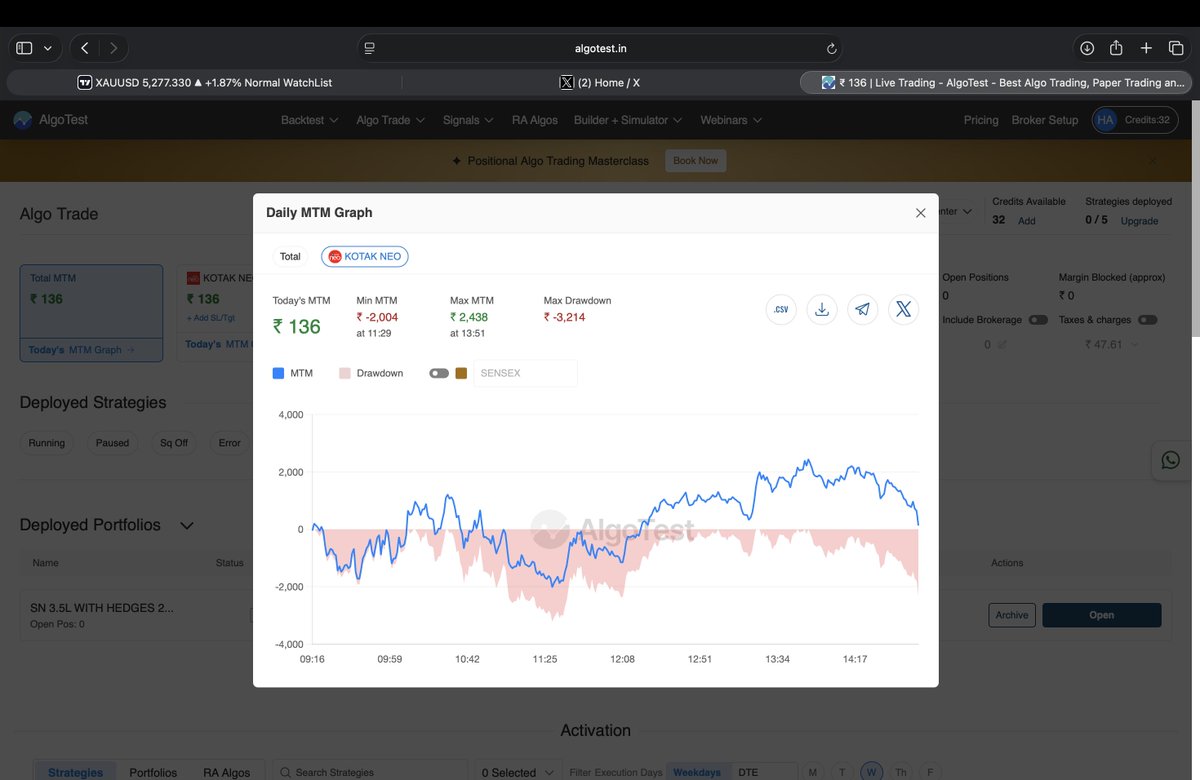Open Broker Setup page

1045,120
